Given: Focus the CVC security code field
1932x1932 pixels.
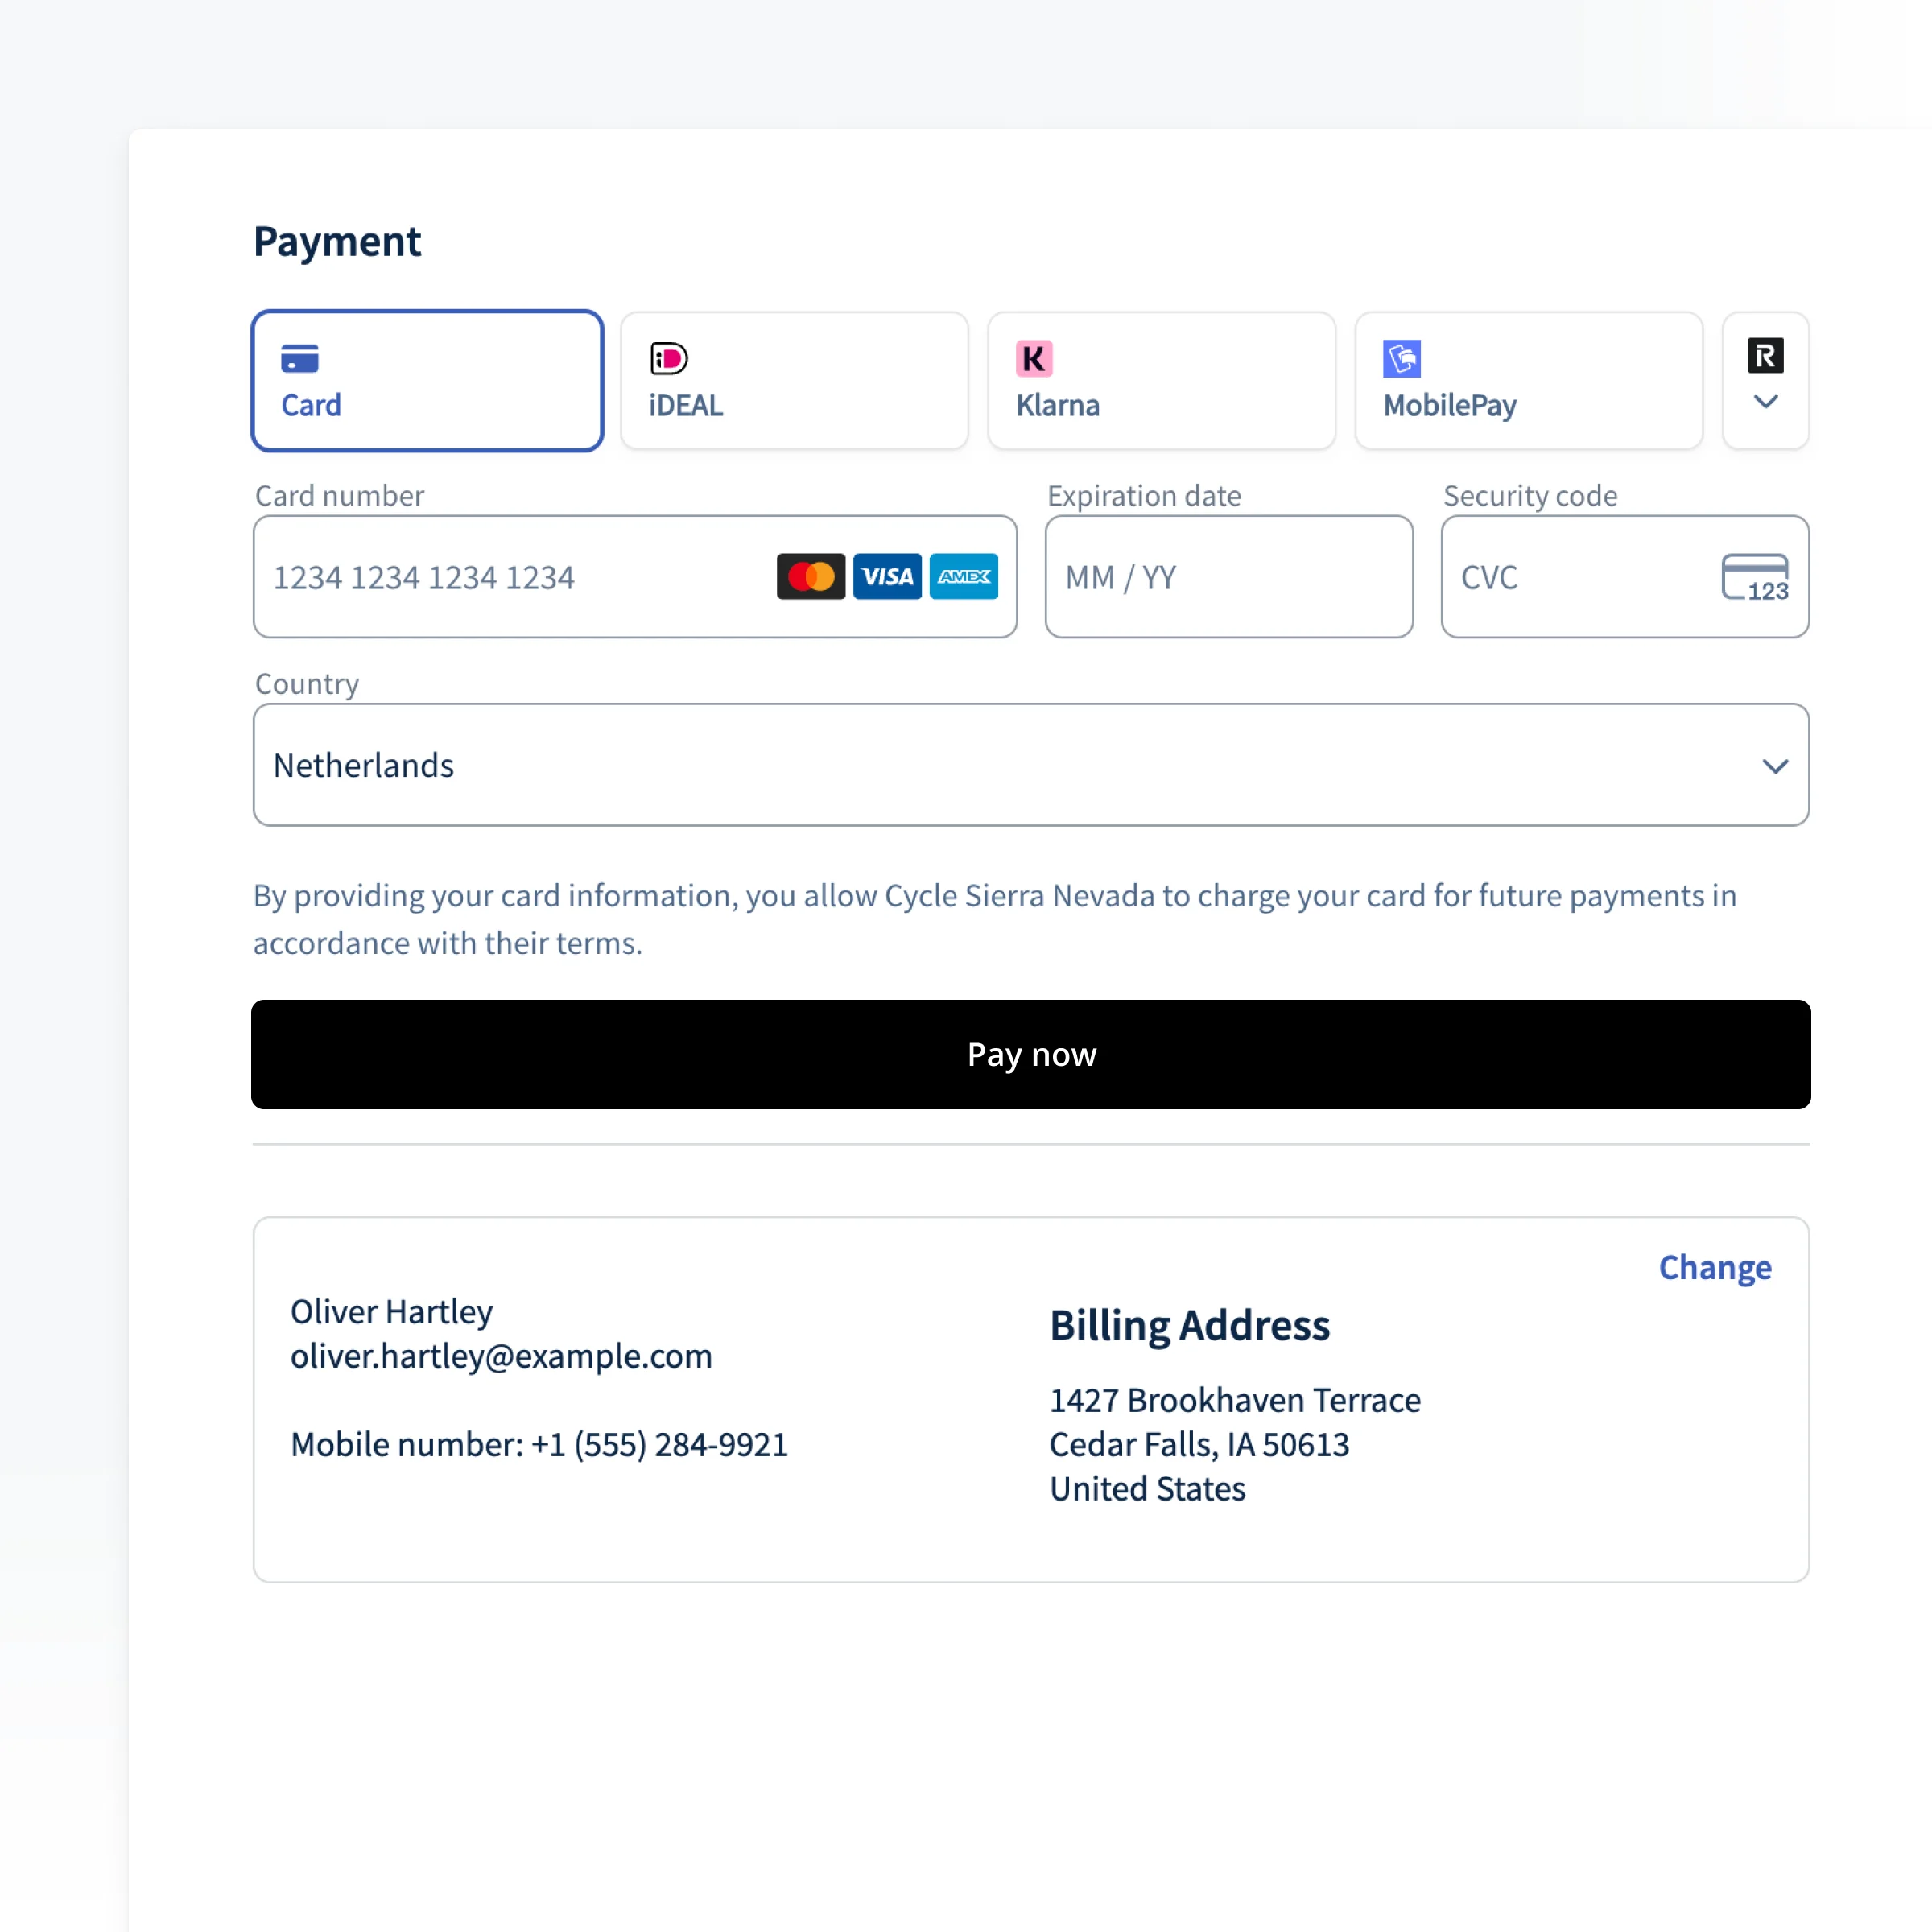Looking at the screenshot, I should pyautogui.click(x=1624, y=576).
